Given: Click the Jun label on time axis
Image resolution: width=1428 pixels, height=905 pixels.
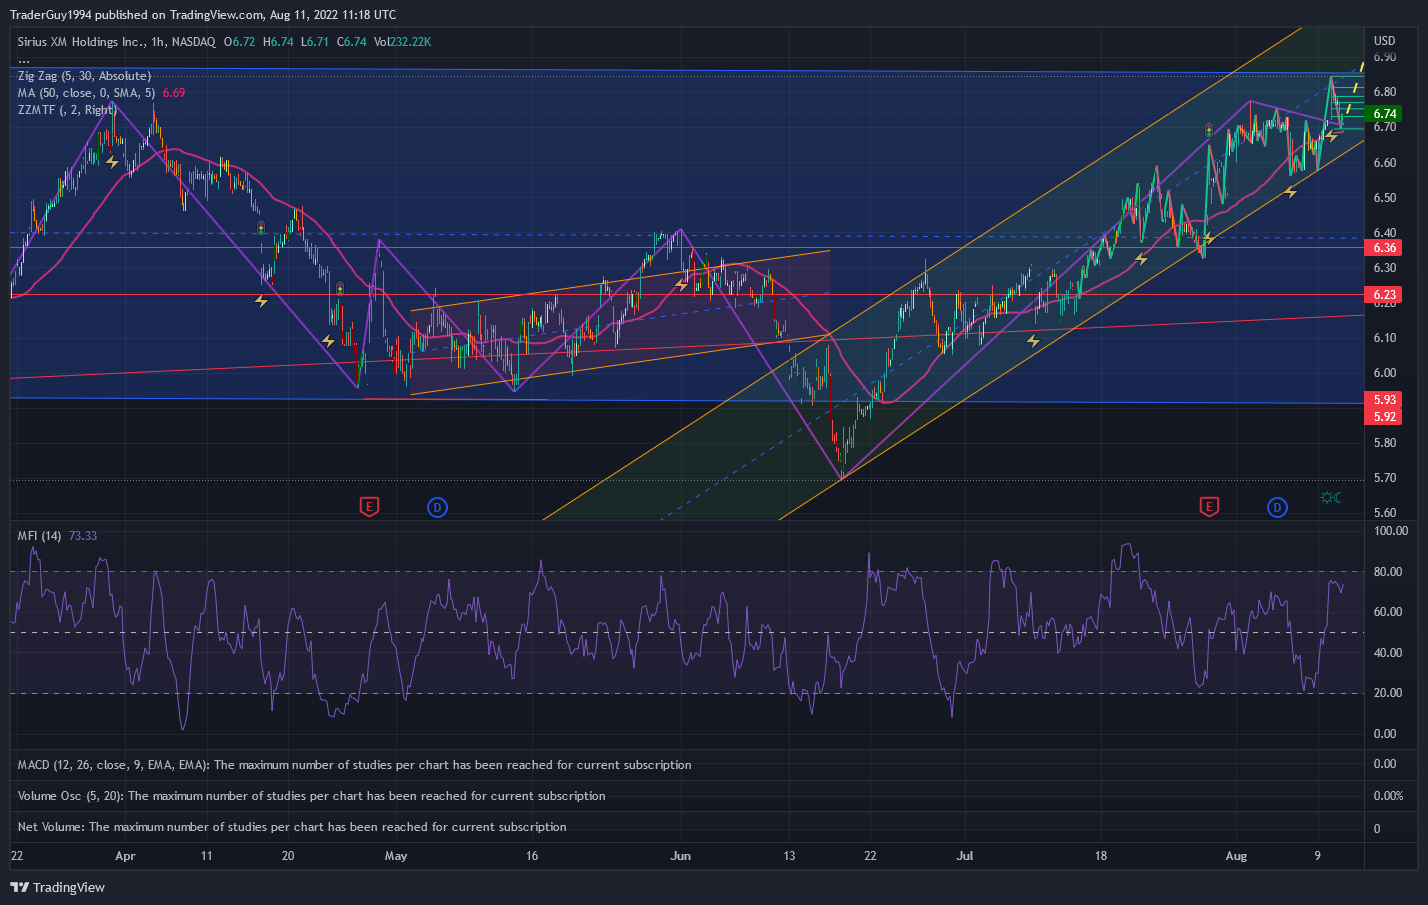Looking at the screenshot, I should coord(681,856).
